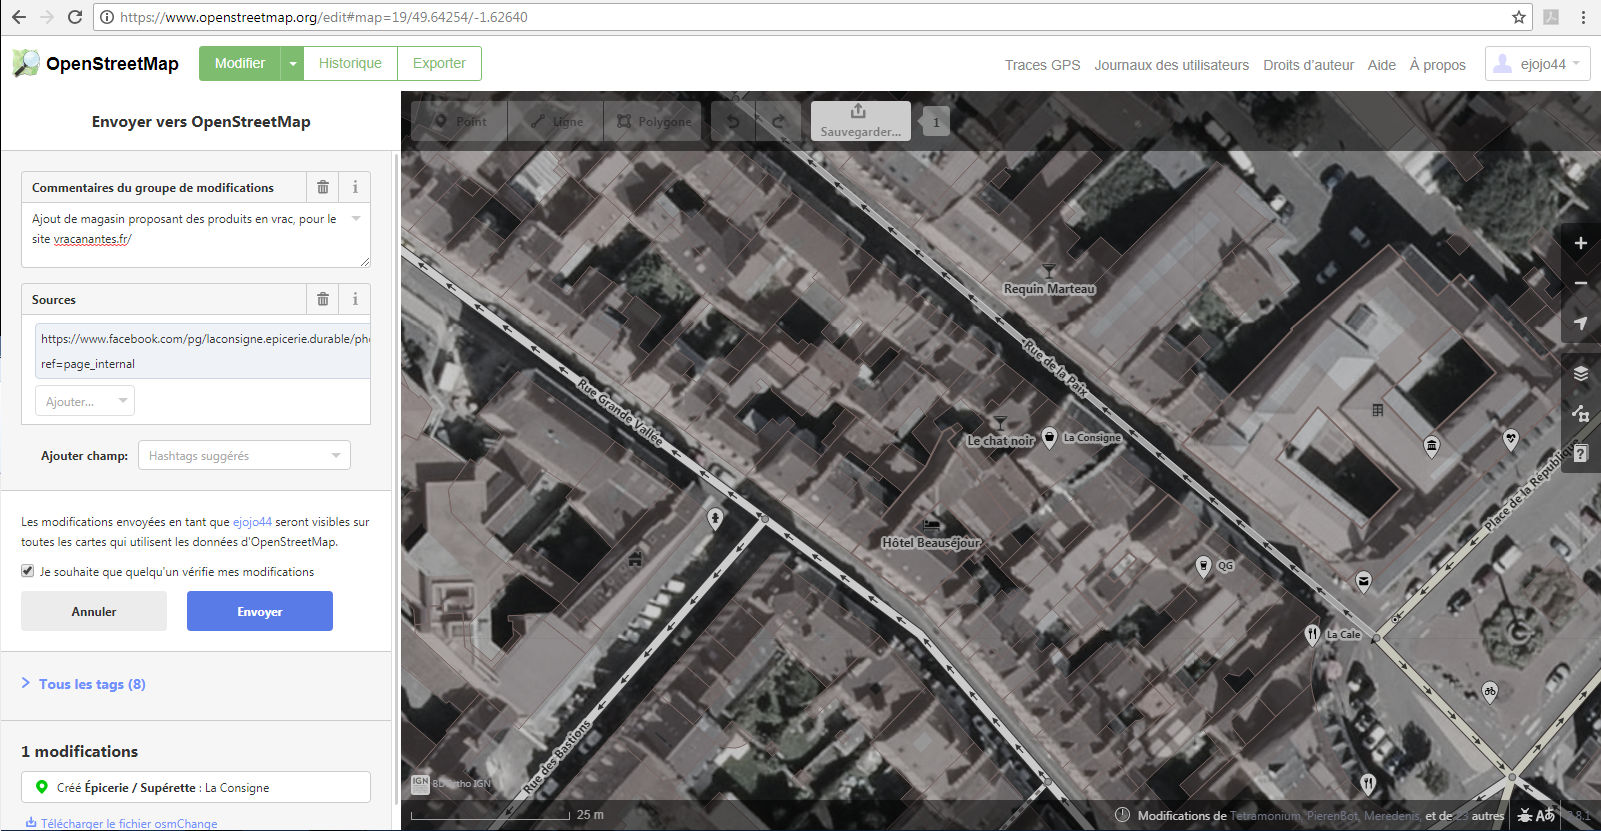Select the Hôtel Beauséjour marker
The height and width of the screenshot is (831, 1601).
point(932,525)
